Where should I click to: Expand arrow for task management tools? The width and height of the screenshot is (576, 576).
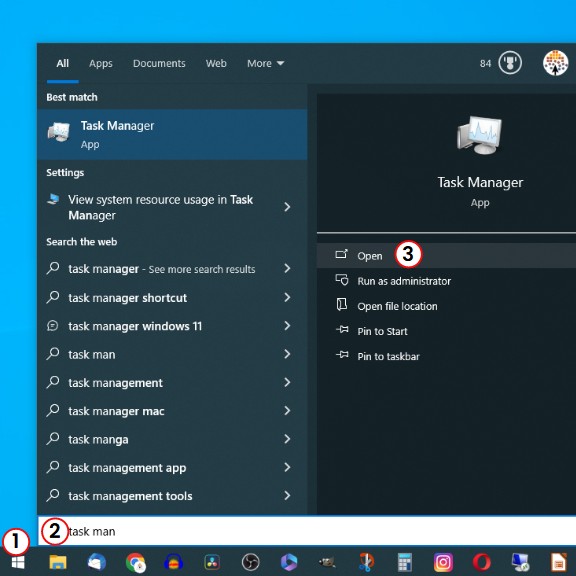pyautogui.click(x=287, y=496)
